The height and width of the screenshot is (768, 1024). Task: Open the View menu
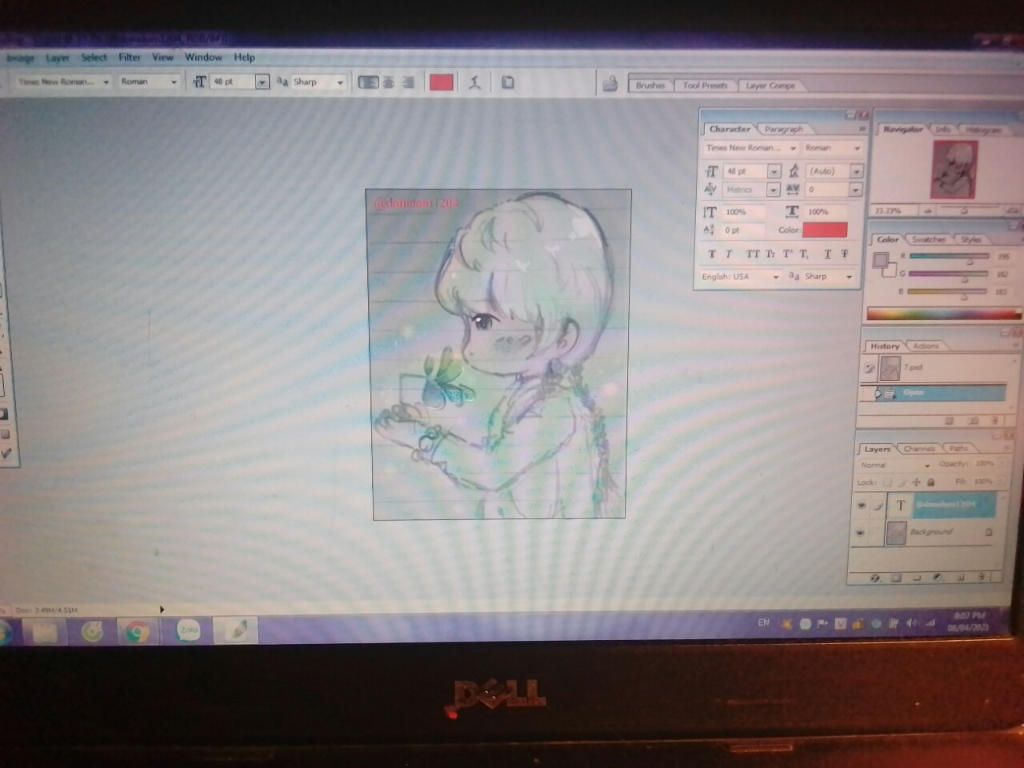pyautogui.click(x=163, y=57)
